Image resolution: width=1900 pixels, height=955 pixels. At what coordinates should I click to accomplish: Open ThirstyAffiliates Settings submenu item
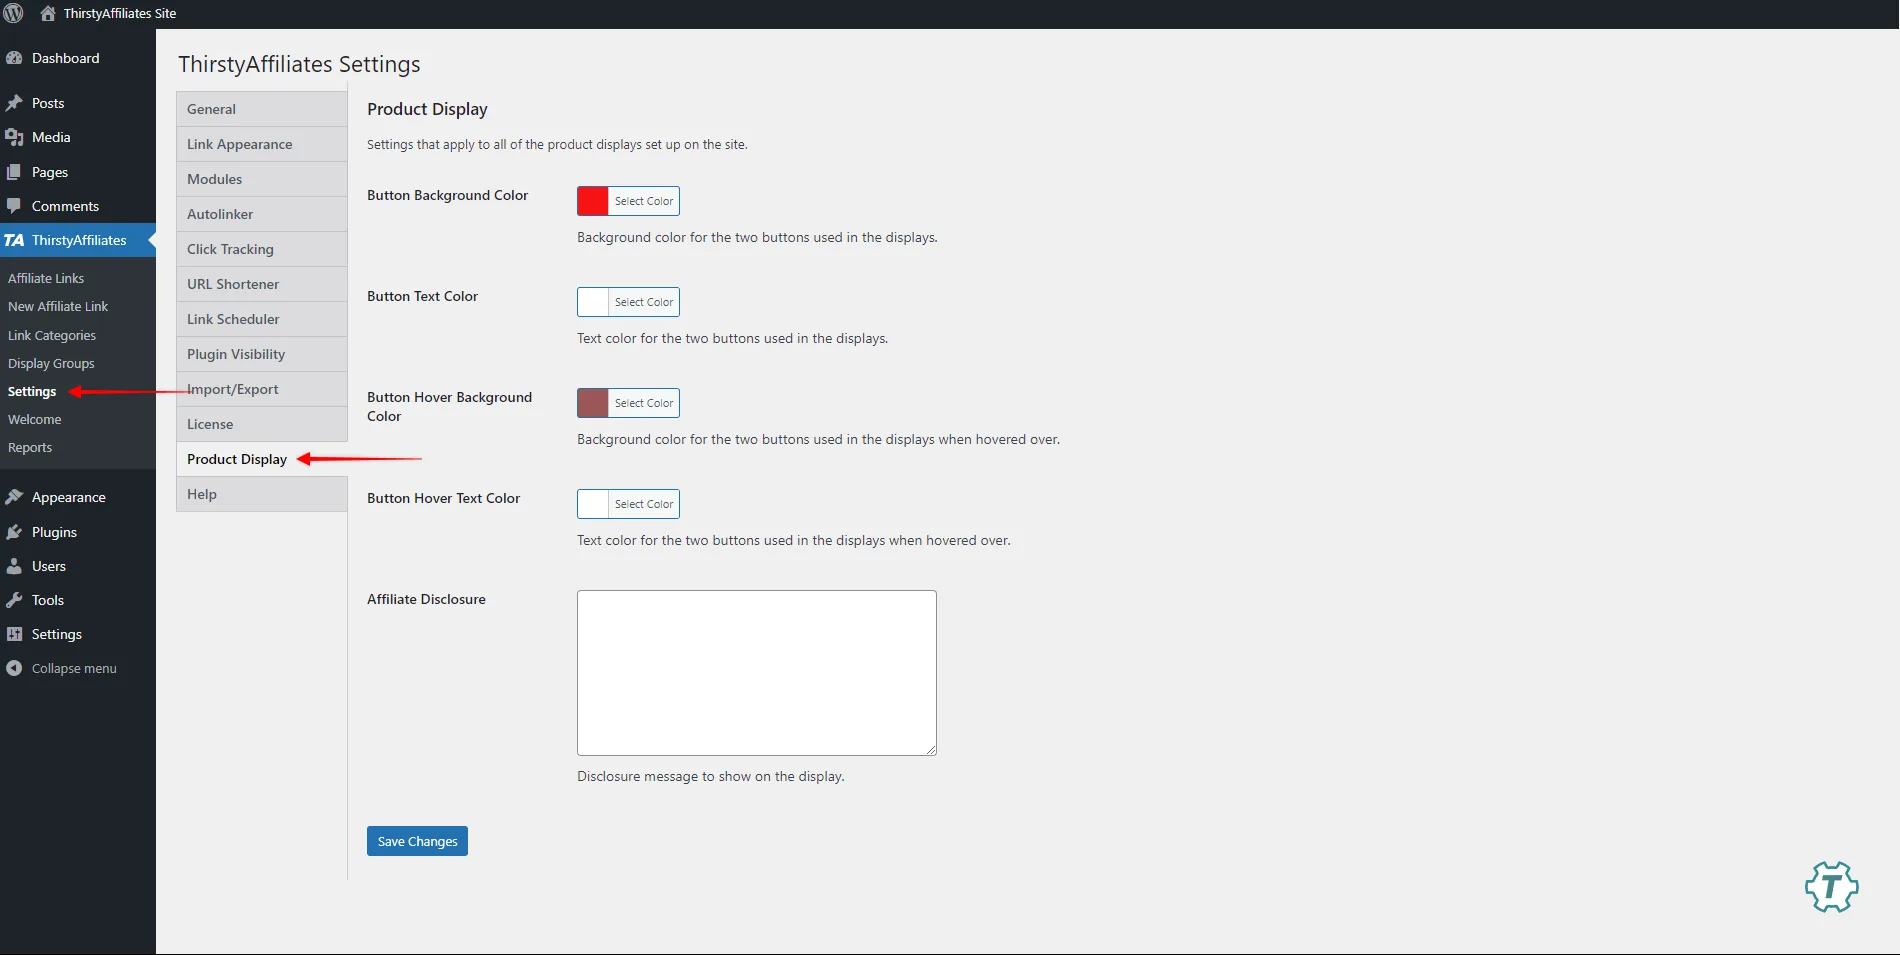pos(32,391)
